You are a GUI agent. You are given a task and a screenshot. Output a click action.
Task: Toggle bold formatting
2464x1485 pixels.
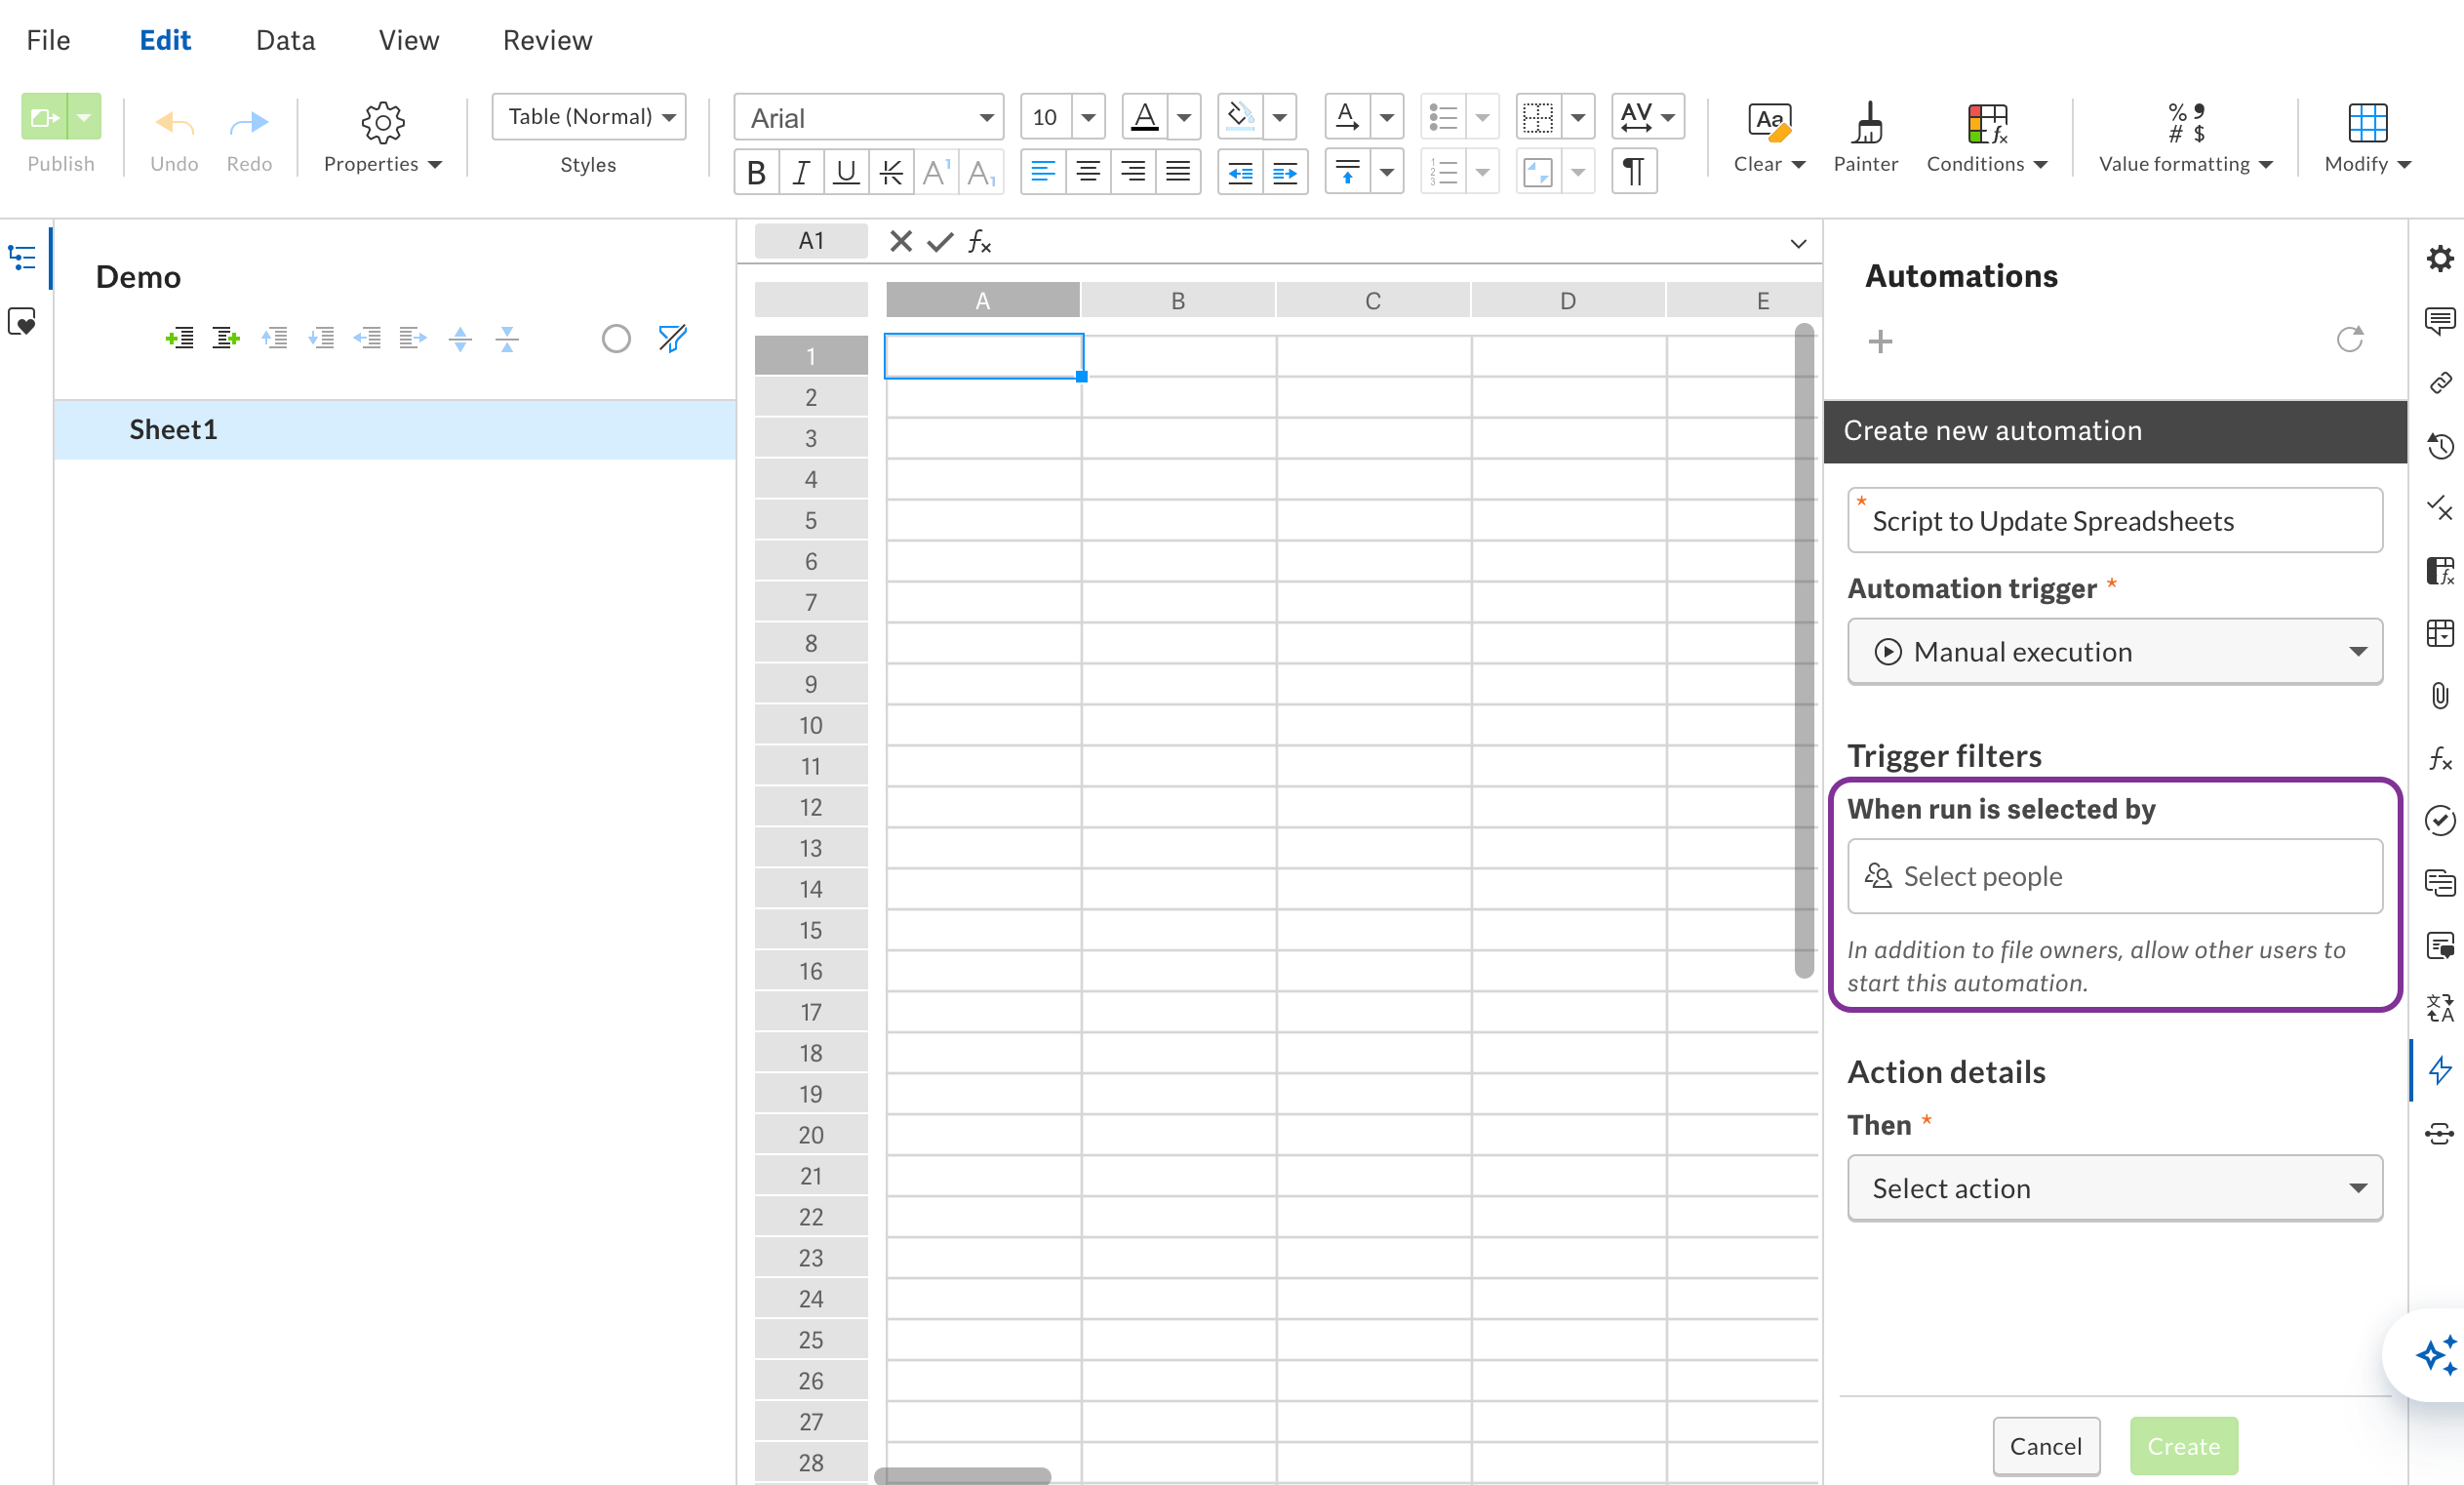(756, 173)
